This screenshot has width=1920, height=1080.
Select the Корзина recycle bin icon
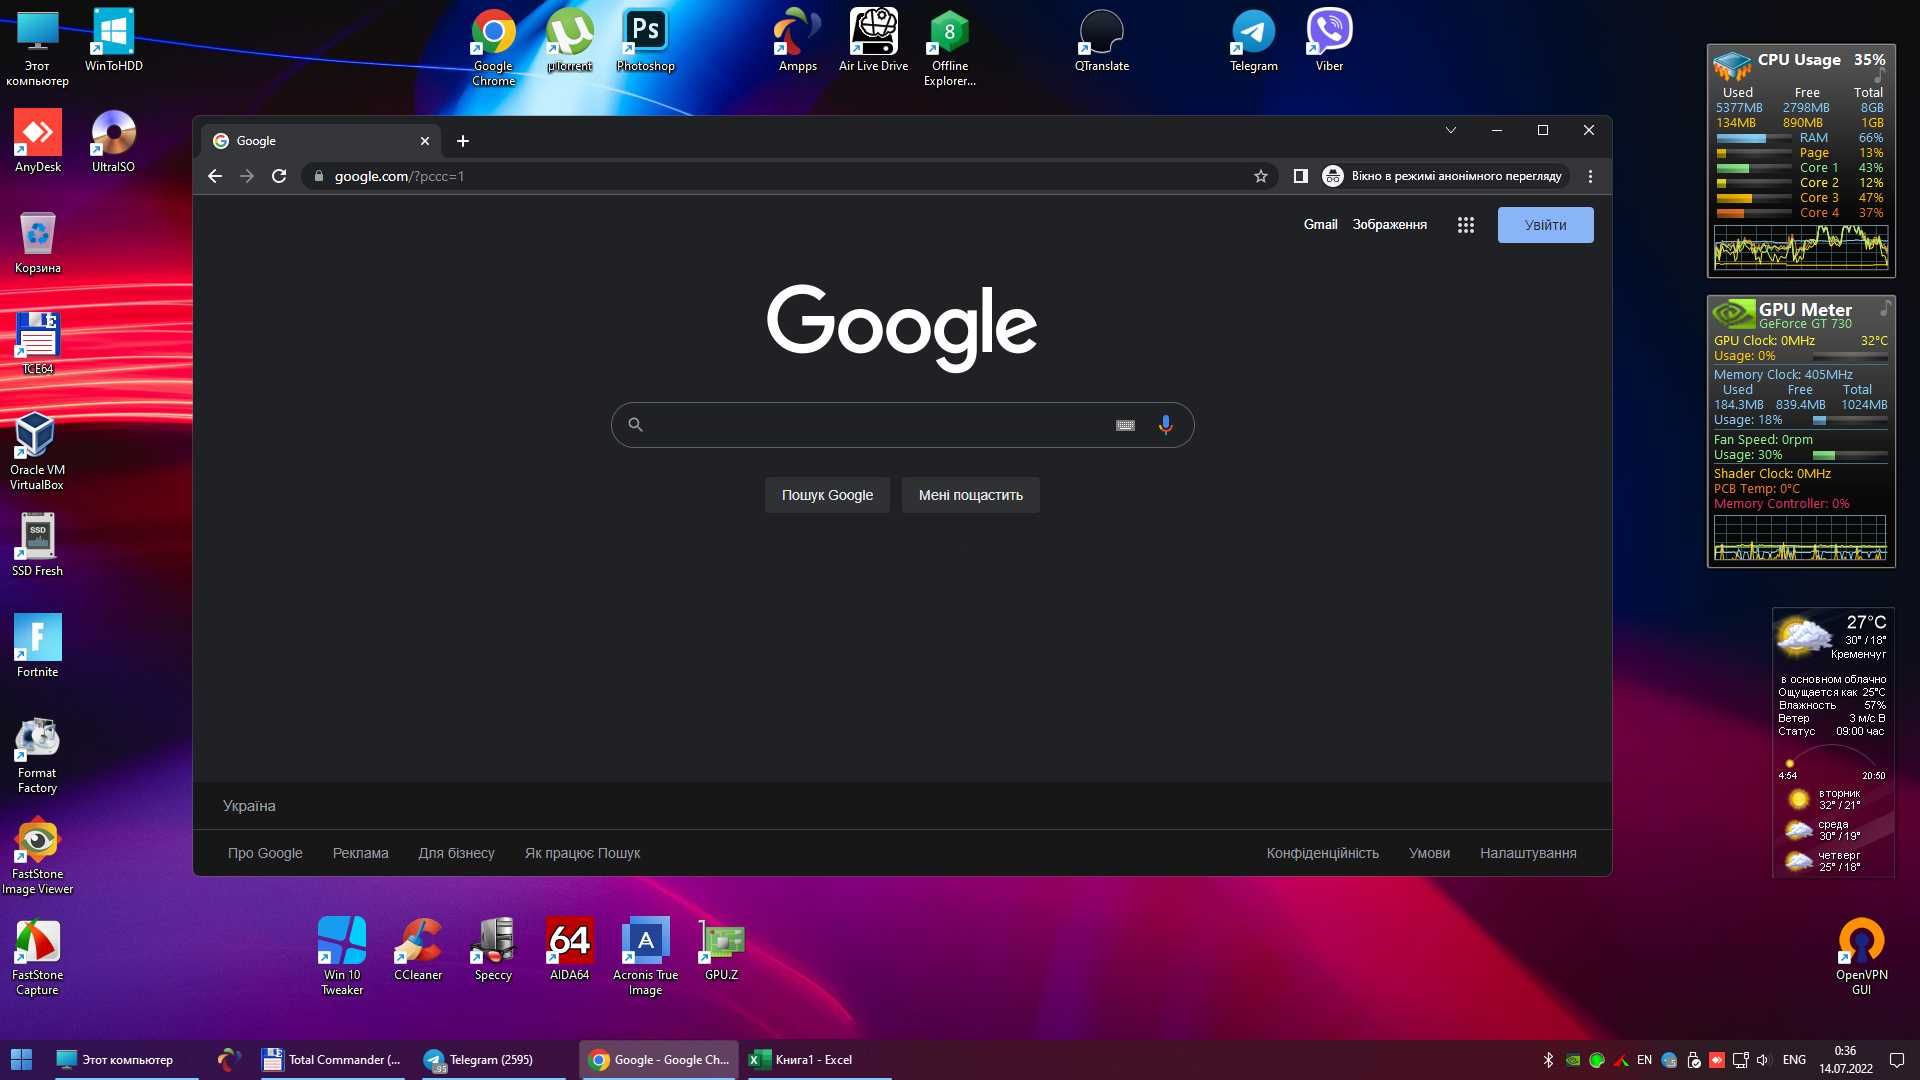pos(37,242)
